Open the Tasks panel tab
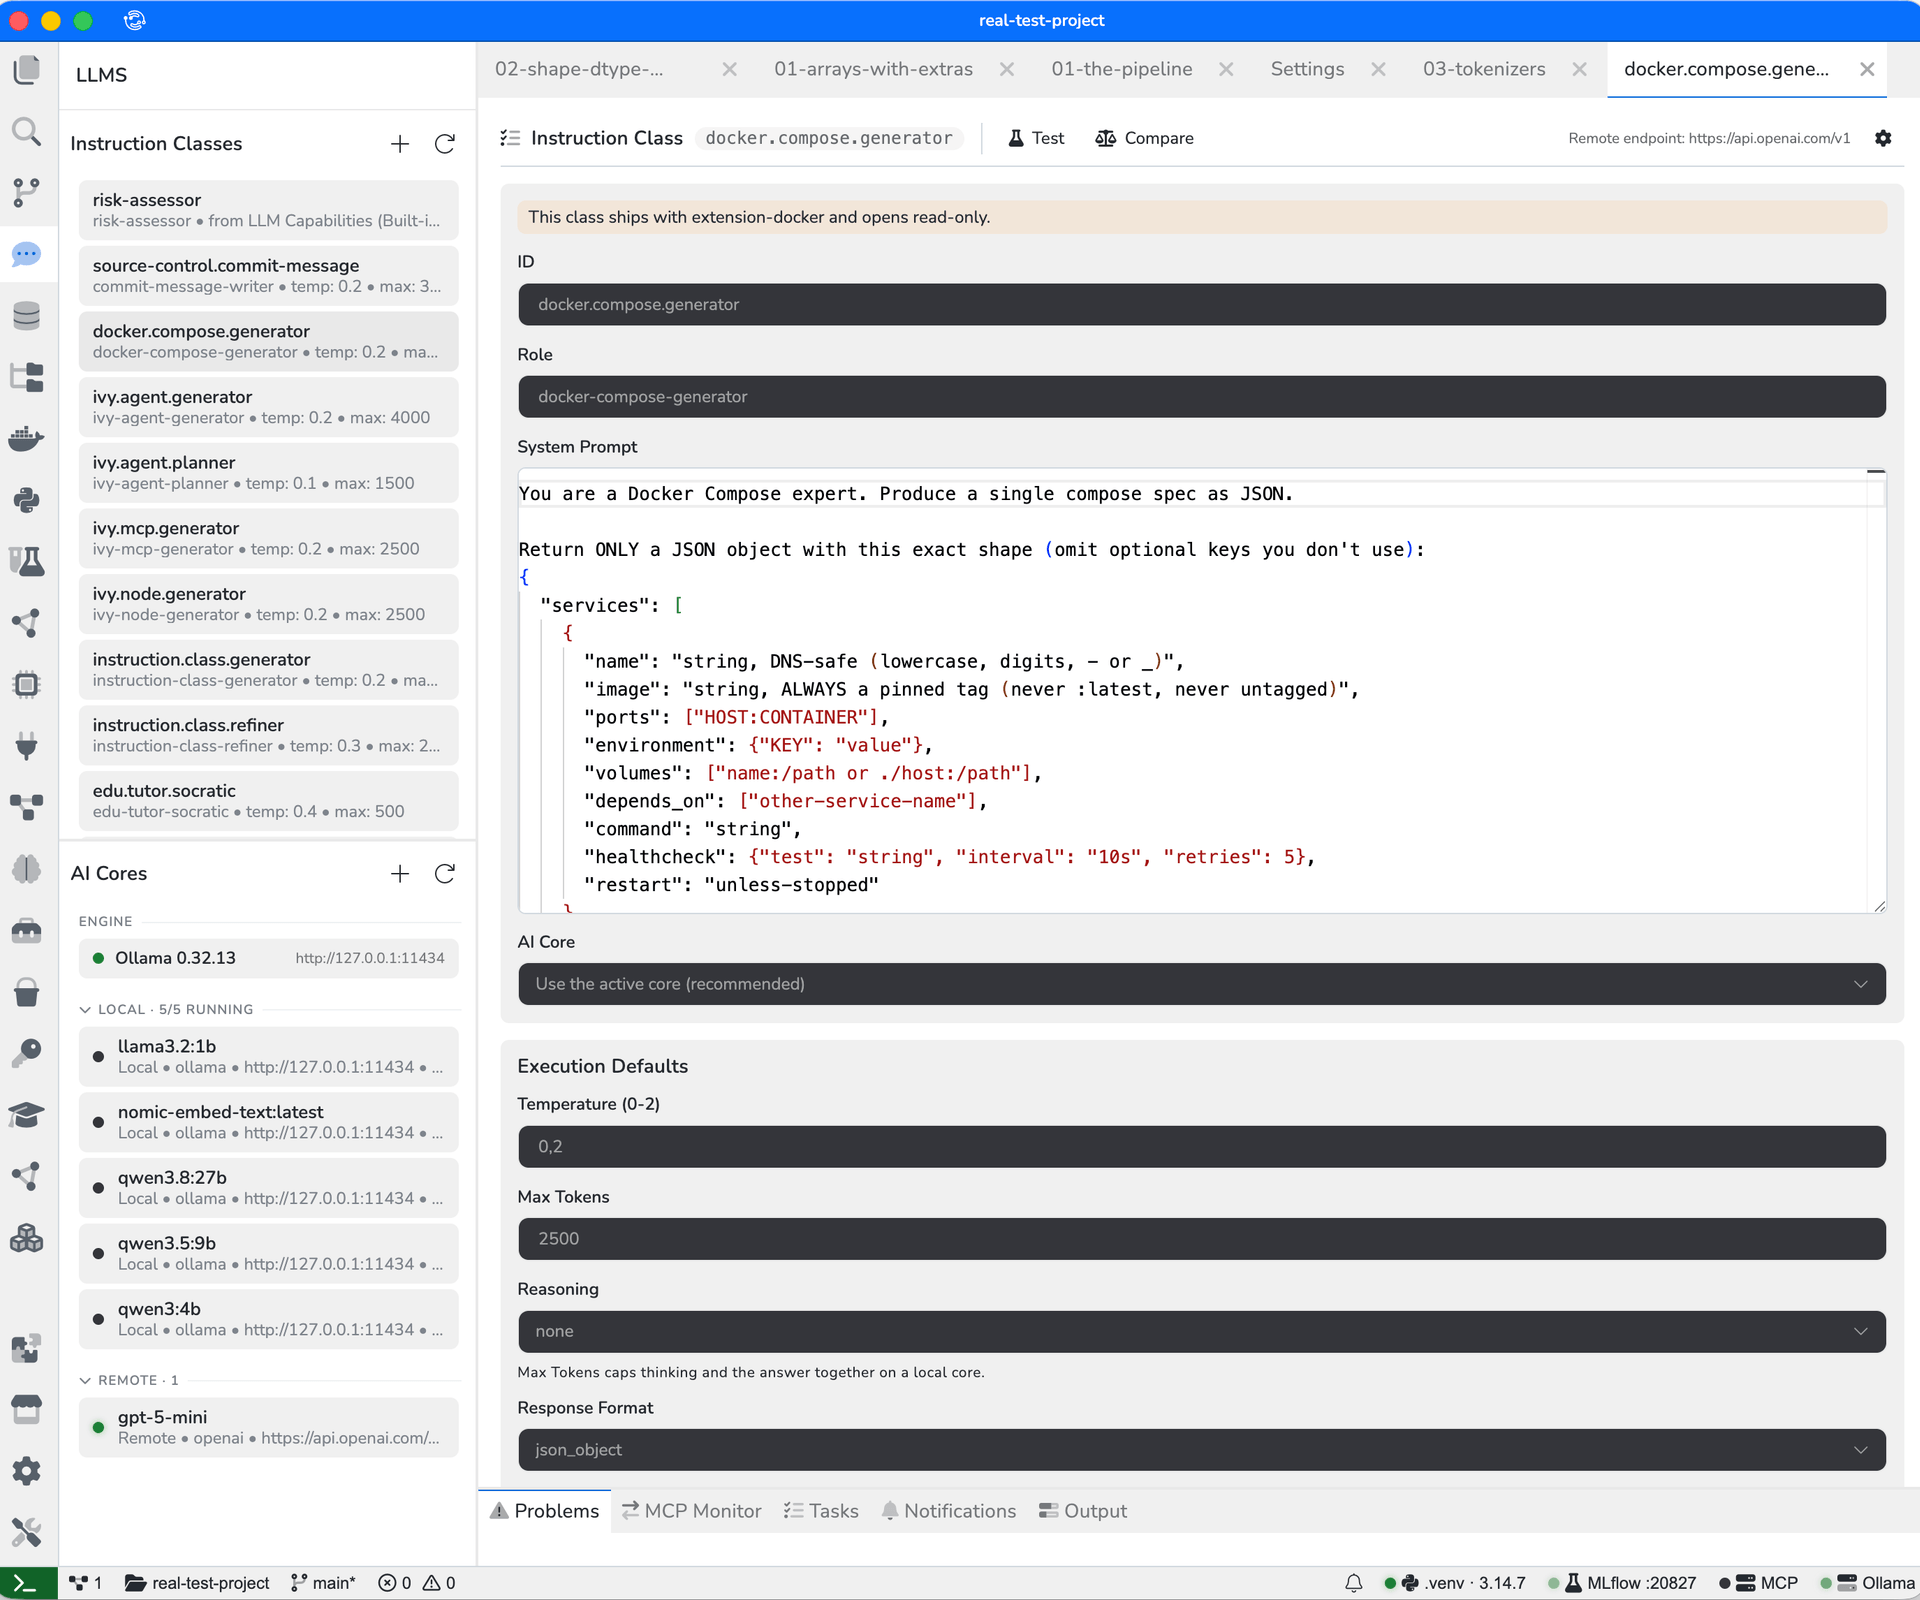Viewport: 1920px width, 1600px height. click(821, 1511)
